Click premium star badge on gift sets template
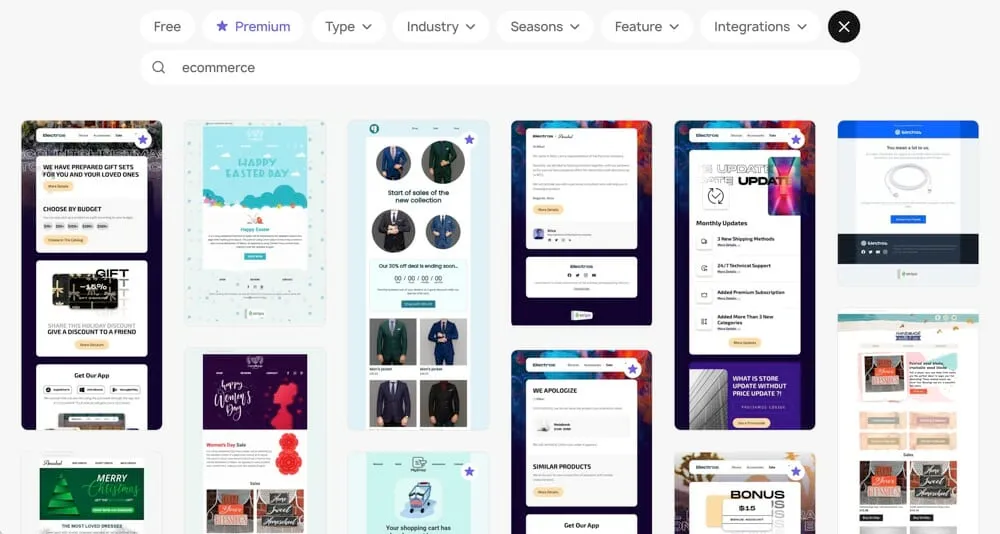The height and width of the screenshot is (534, 1000). [143, 140]
